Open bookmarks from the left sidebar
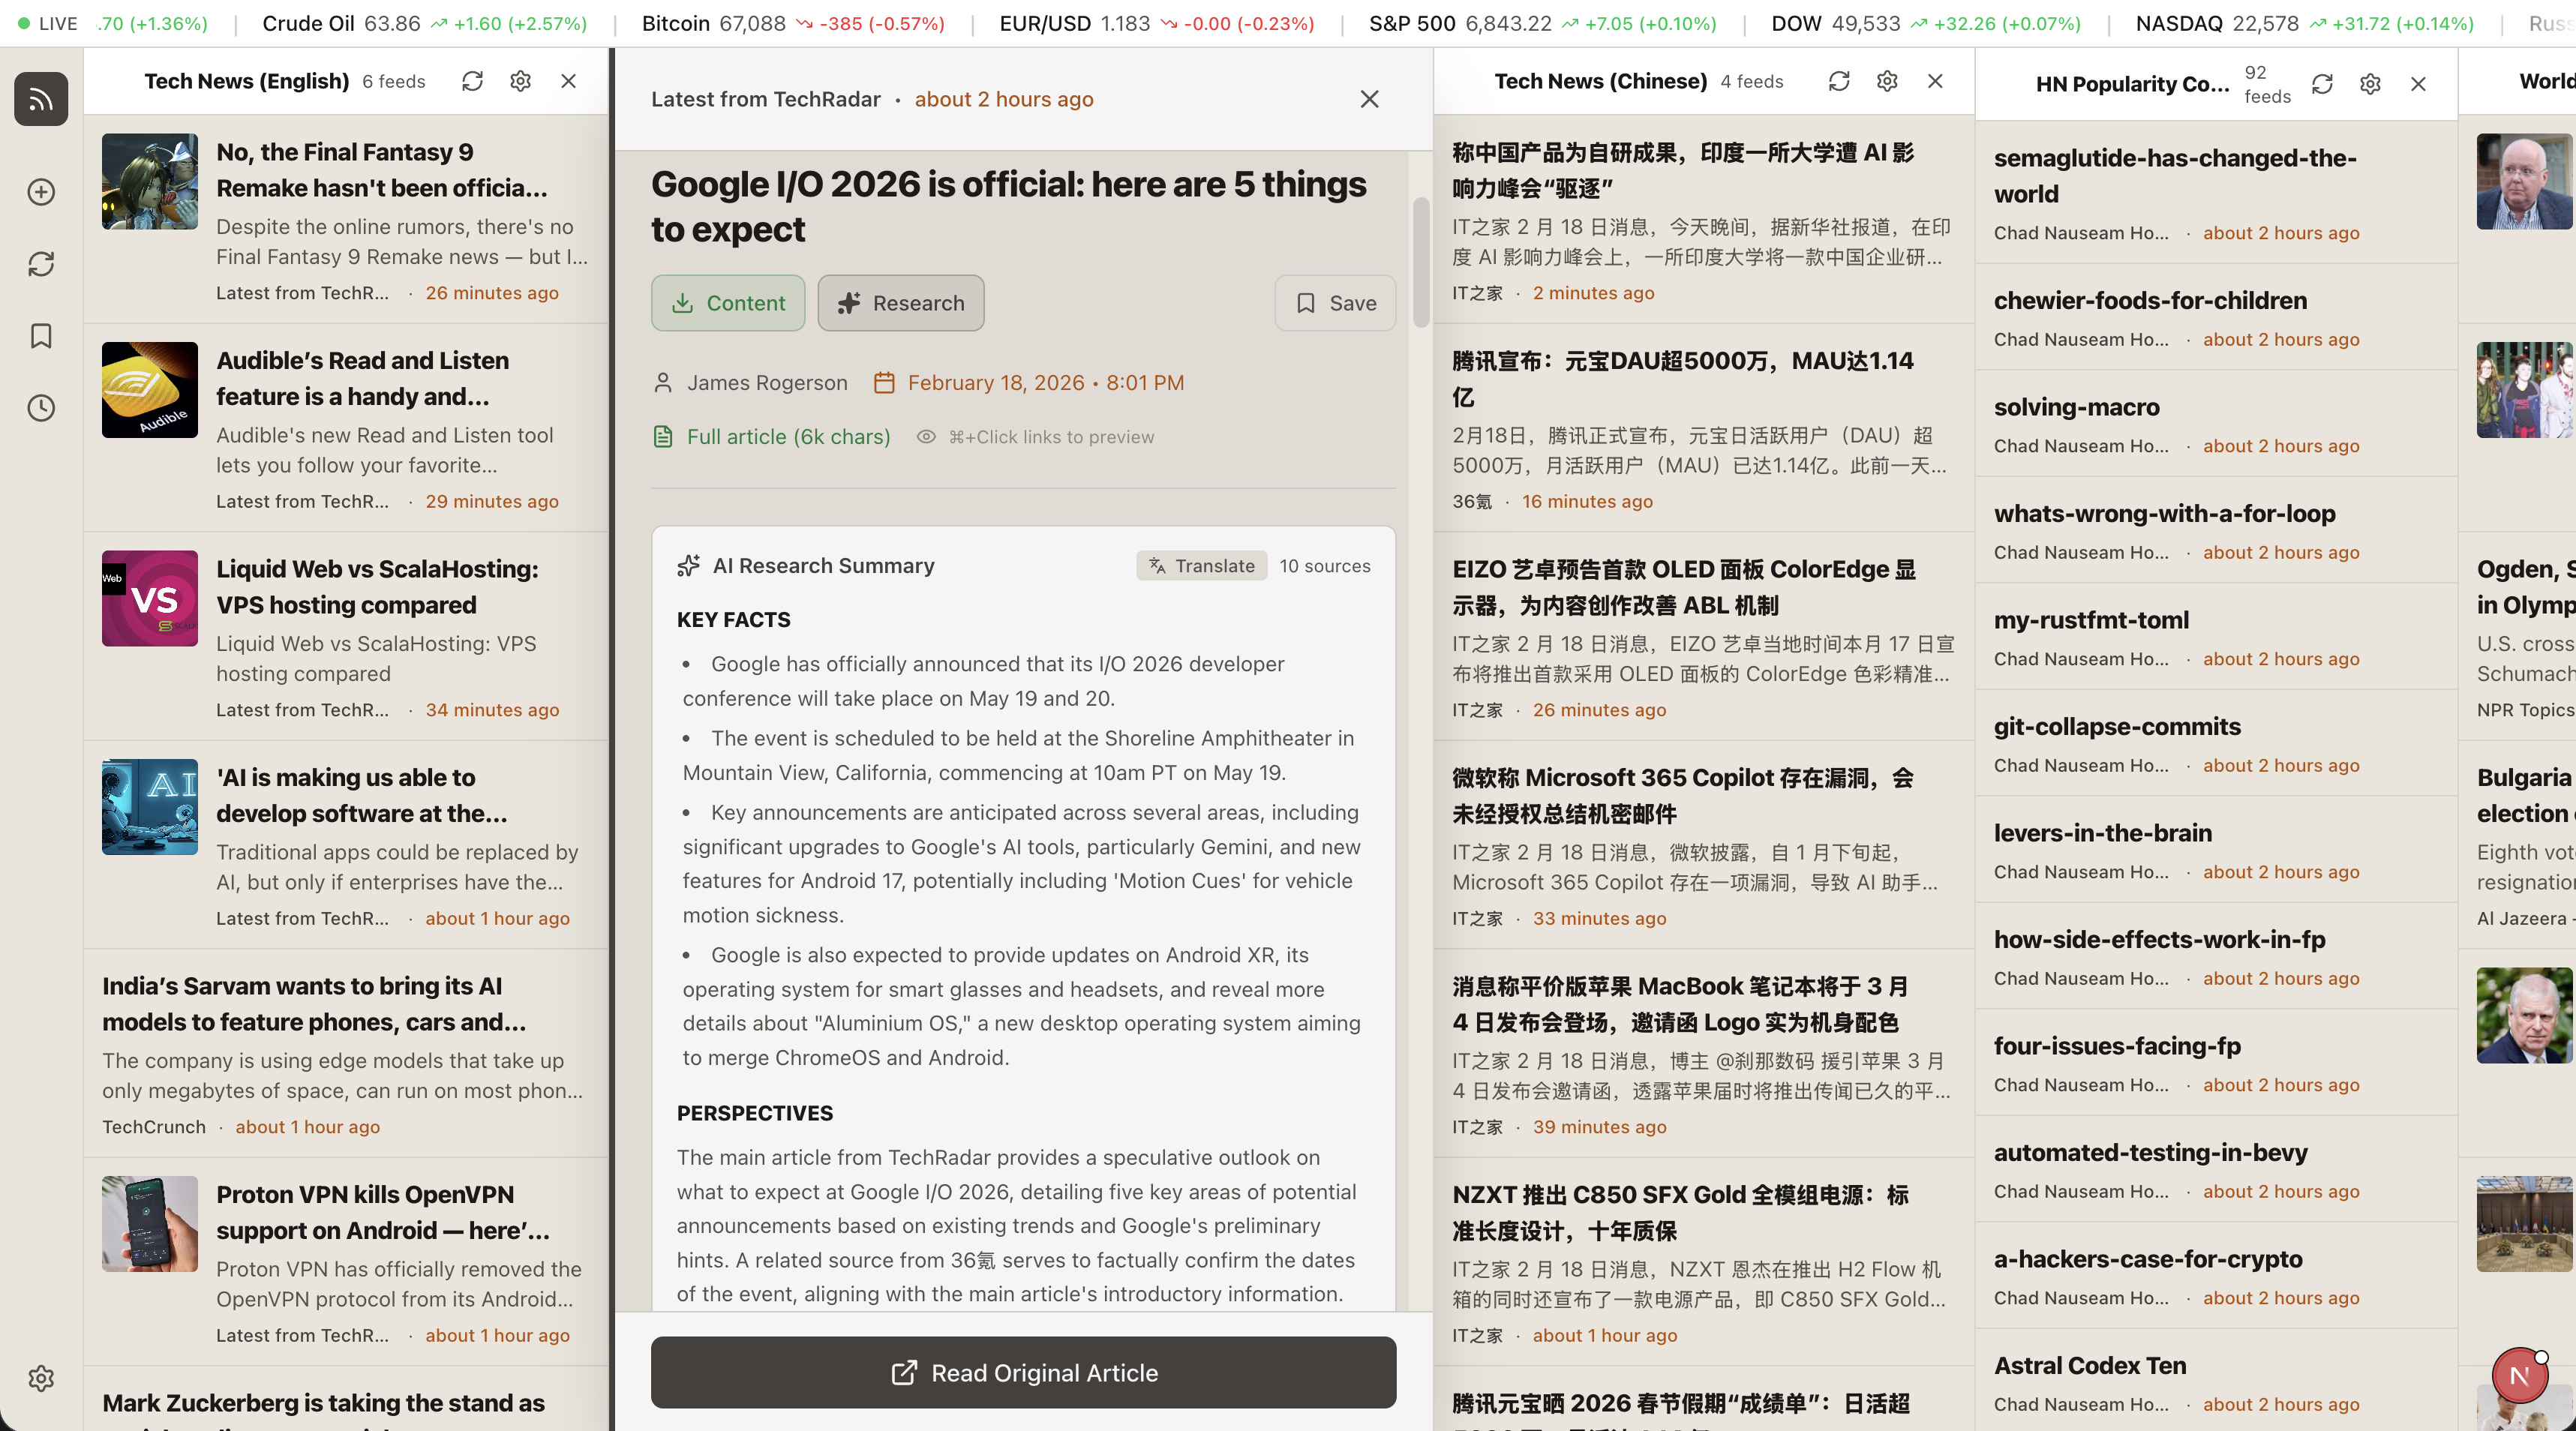 point(41,336)
